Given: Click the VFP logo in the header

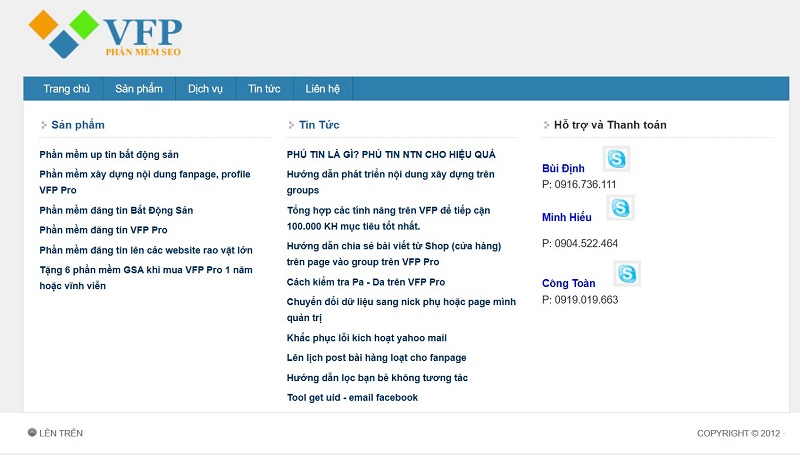Looking at the screenshot, I should (106, 34).
